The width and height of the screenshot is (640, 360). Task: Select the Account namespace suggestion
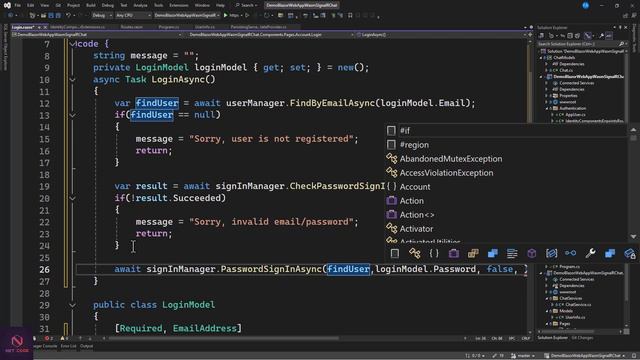(x=506, y=187)
